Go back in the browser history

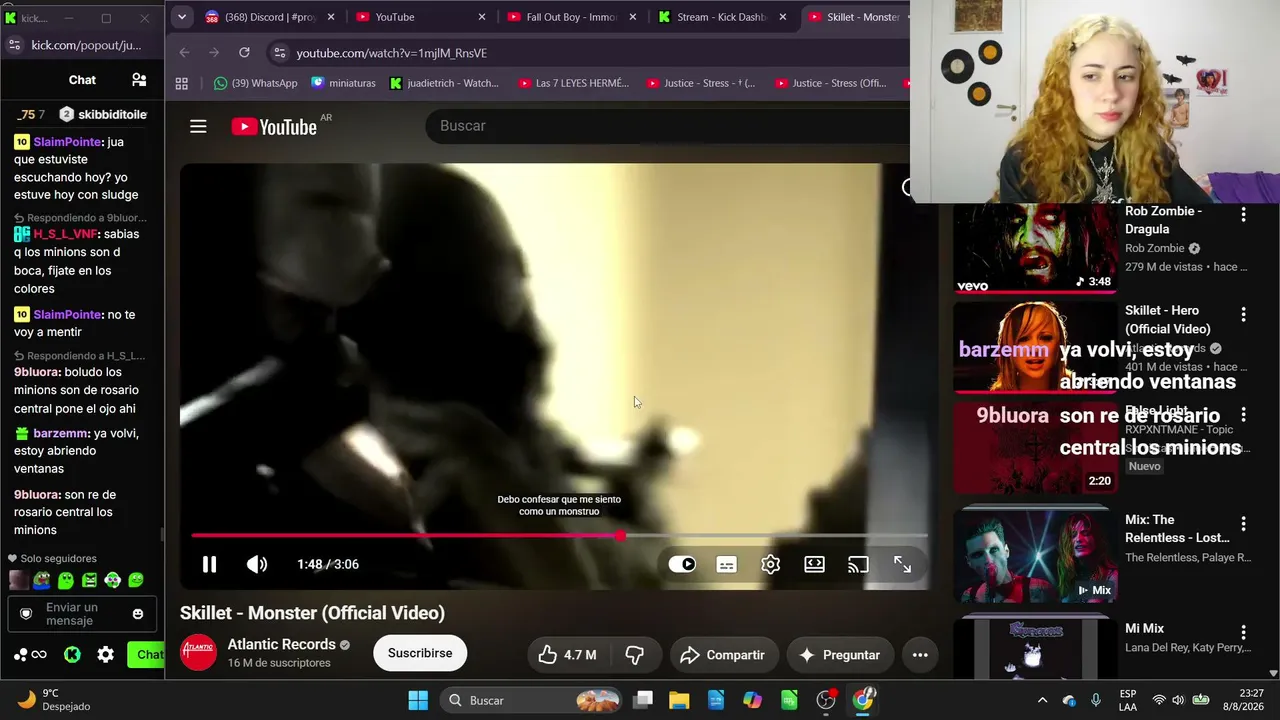coord(184,52)
